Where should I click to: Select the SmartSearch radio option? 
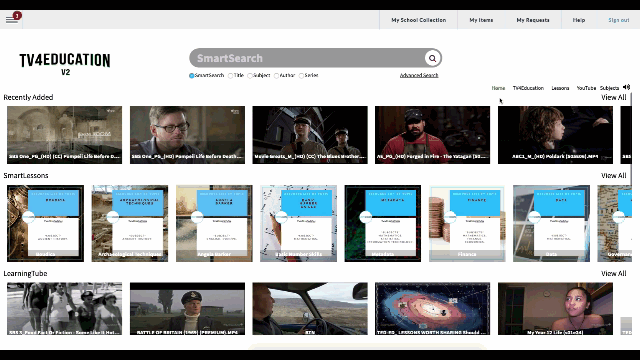191,76
